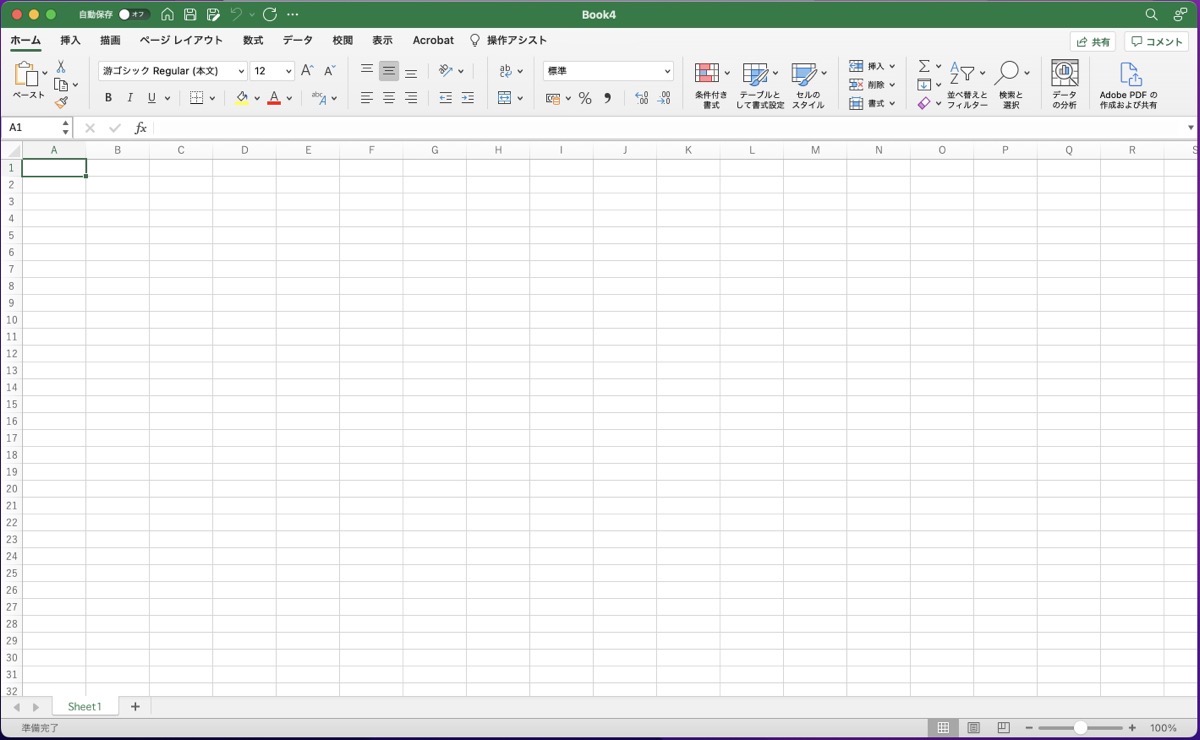Open 条件付き書式 conditional formatting

[x=711, y=85]
